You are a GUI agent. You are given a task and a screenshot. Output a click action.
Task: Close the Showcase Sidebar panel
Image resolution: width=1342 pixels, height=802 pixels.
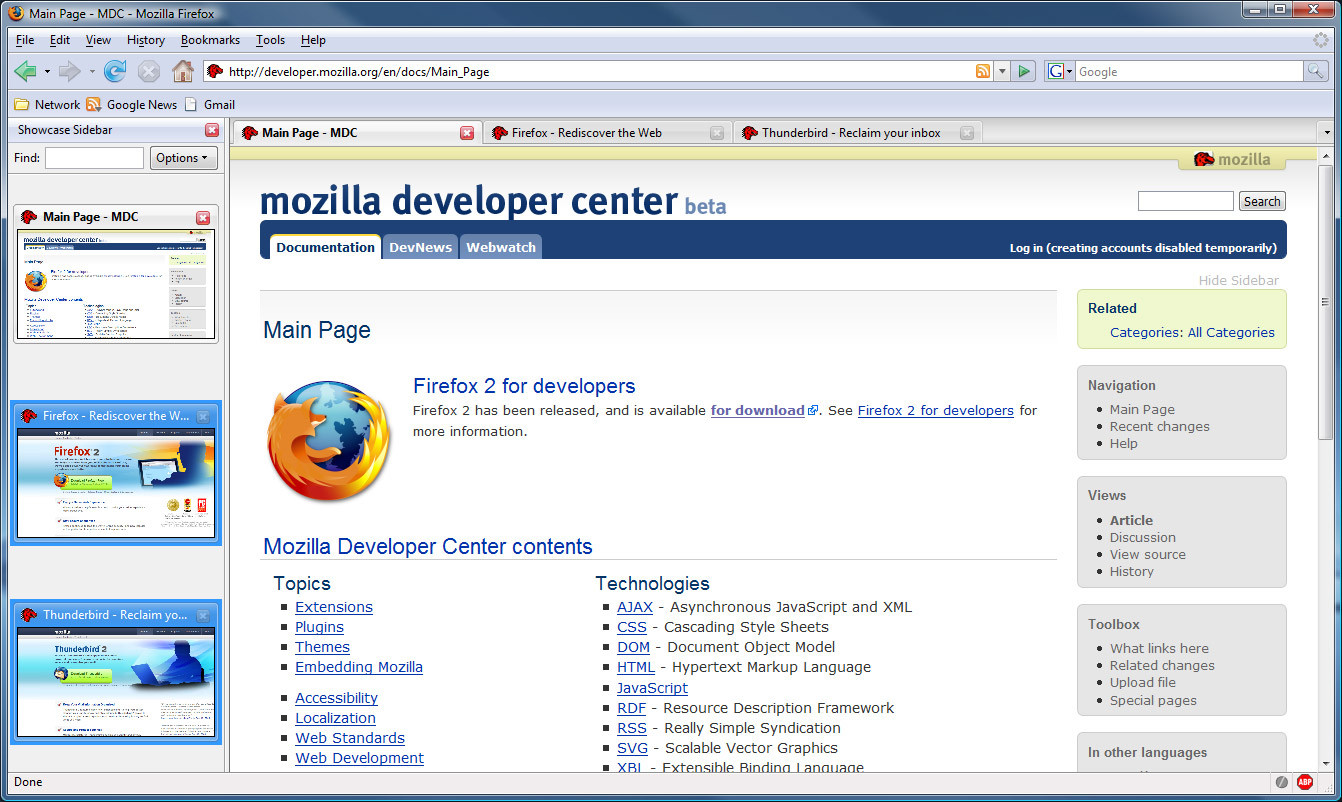tap(212, 130)
